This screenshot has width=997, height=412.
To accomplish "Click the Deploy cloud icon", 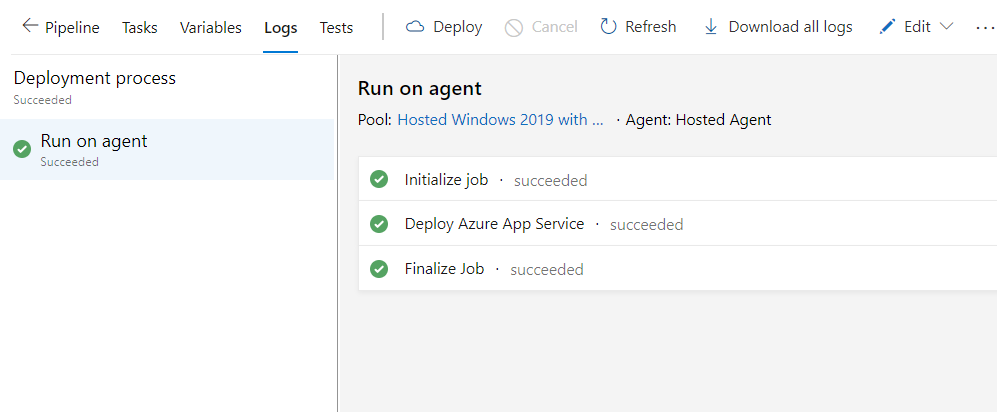I will 415,27.
